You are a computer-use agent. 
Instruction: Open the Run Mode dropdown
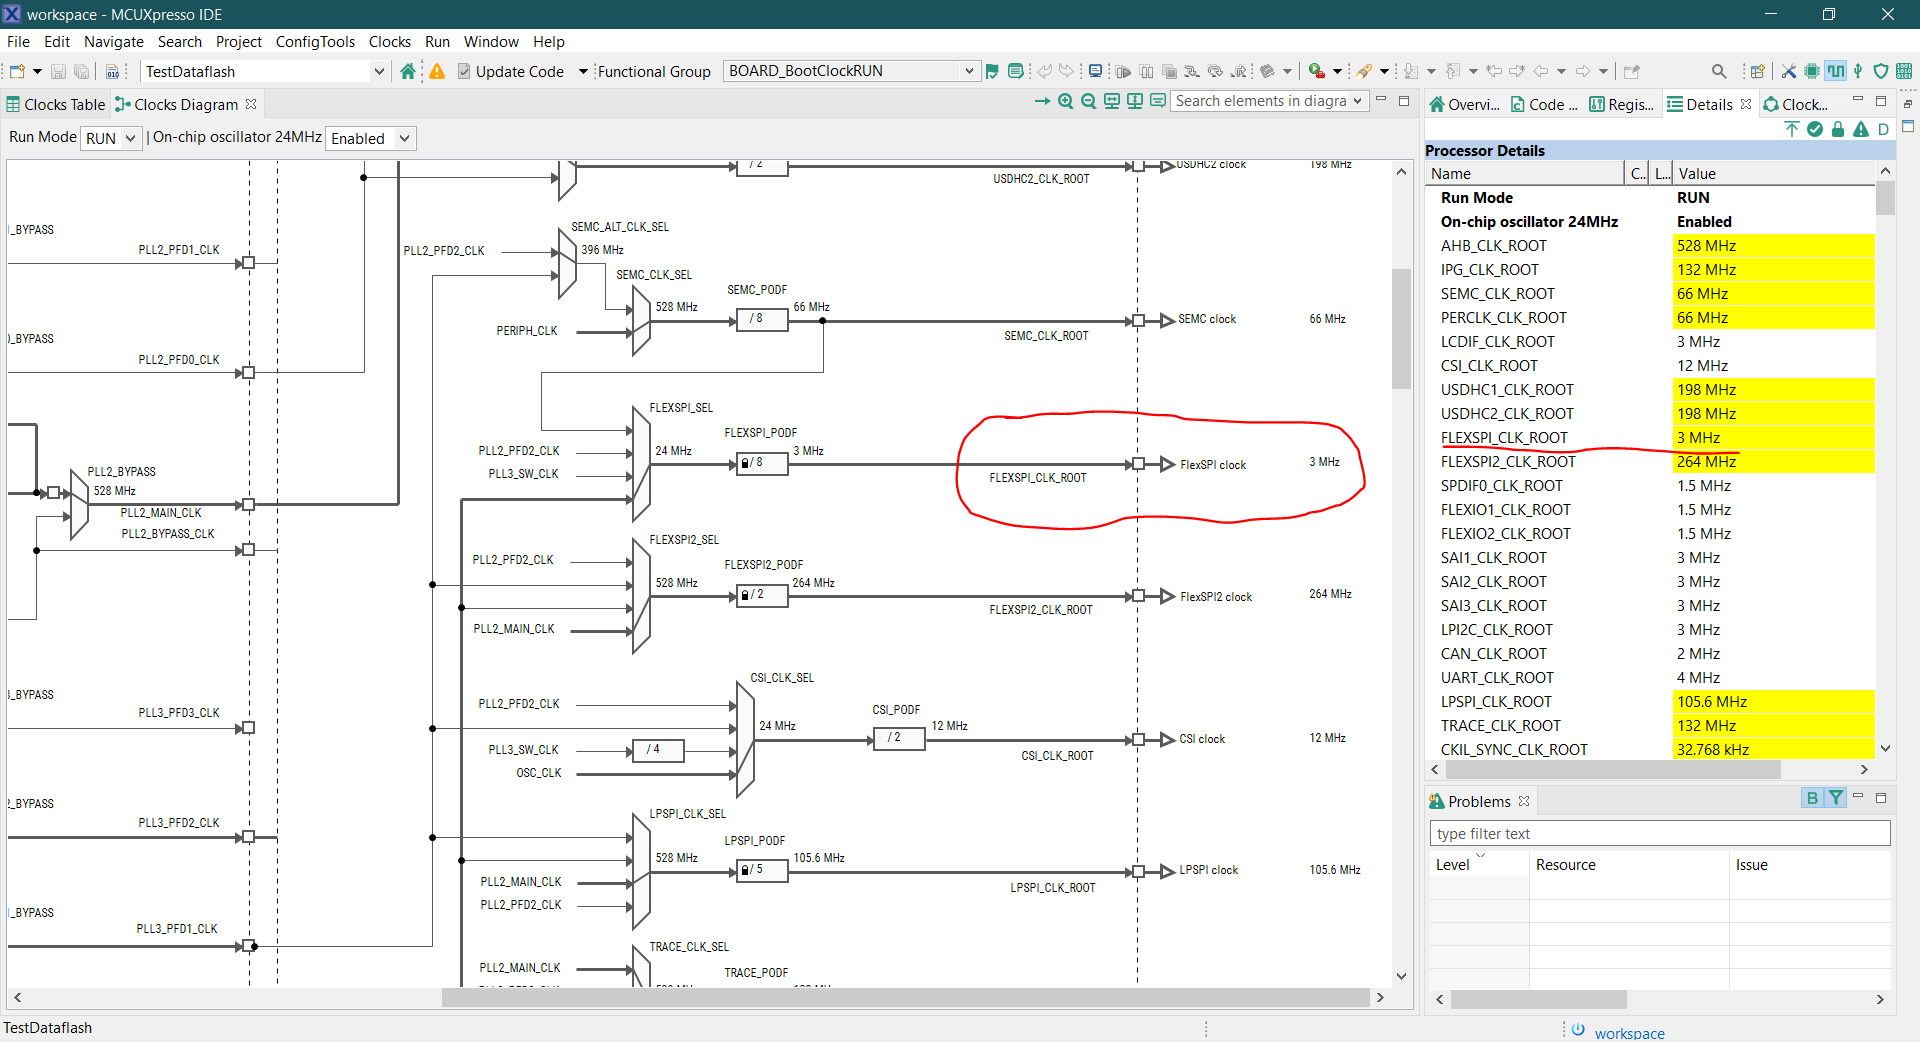click(x=110, y=138)
